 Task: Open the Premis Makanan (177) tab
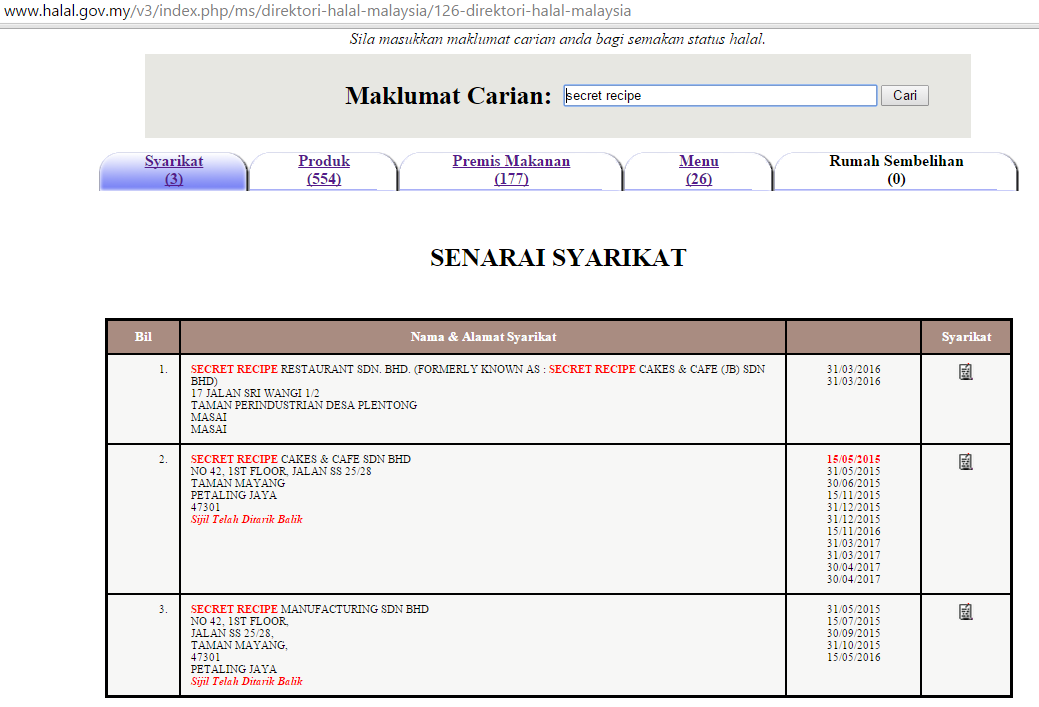(x=511, y=170)
